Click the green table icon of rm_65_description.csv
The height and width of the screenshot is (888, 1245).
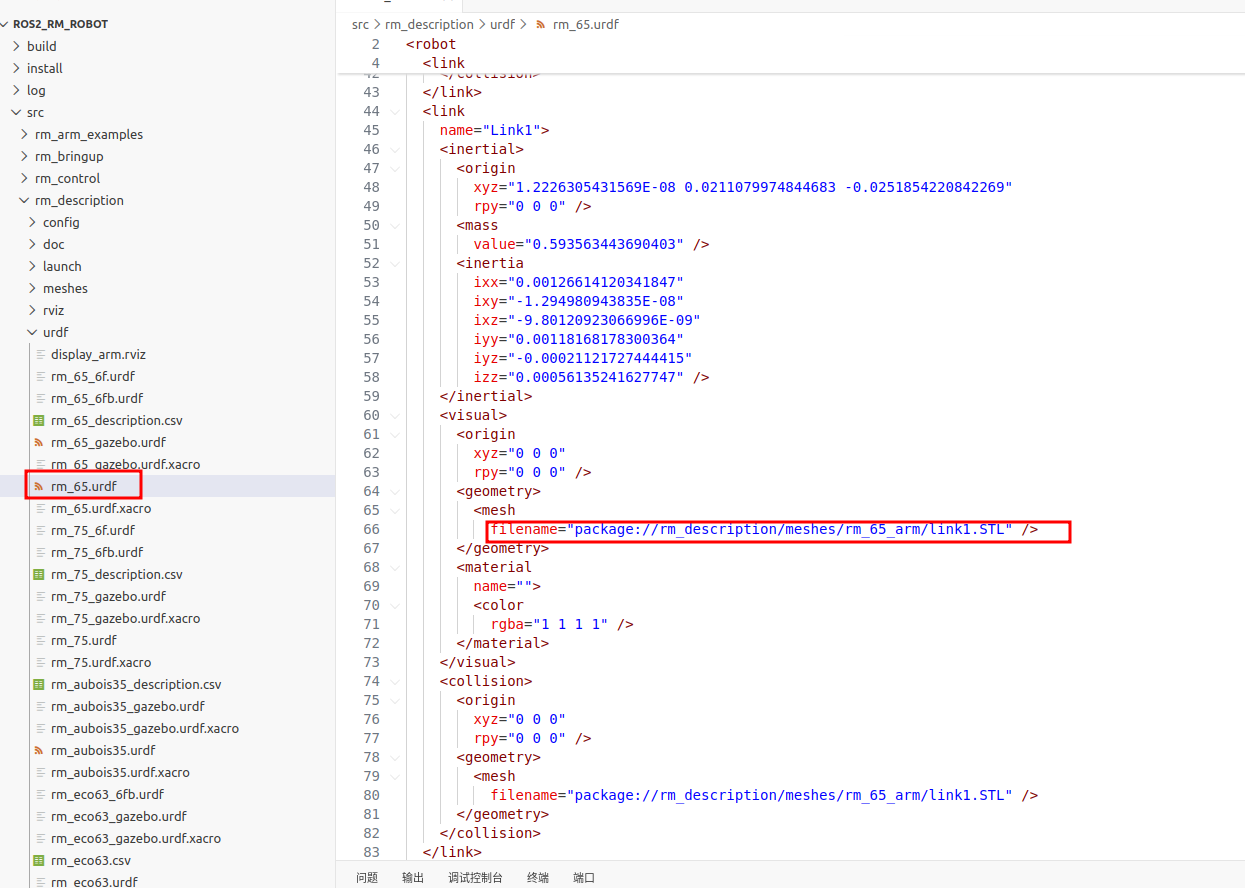point(39,420)
